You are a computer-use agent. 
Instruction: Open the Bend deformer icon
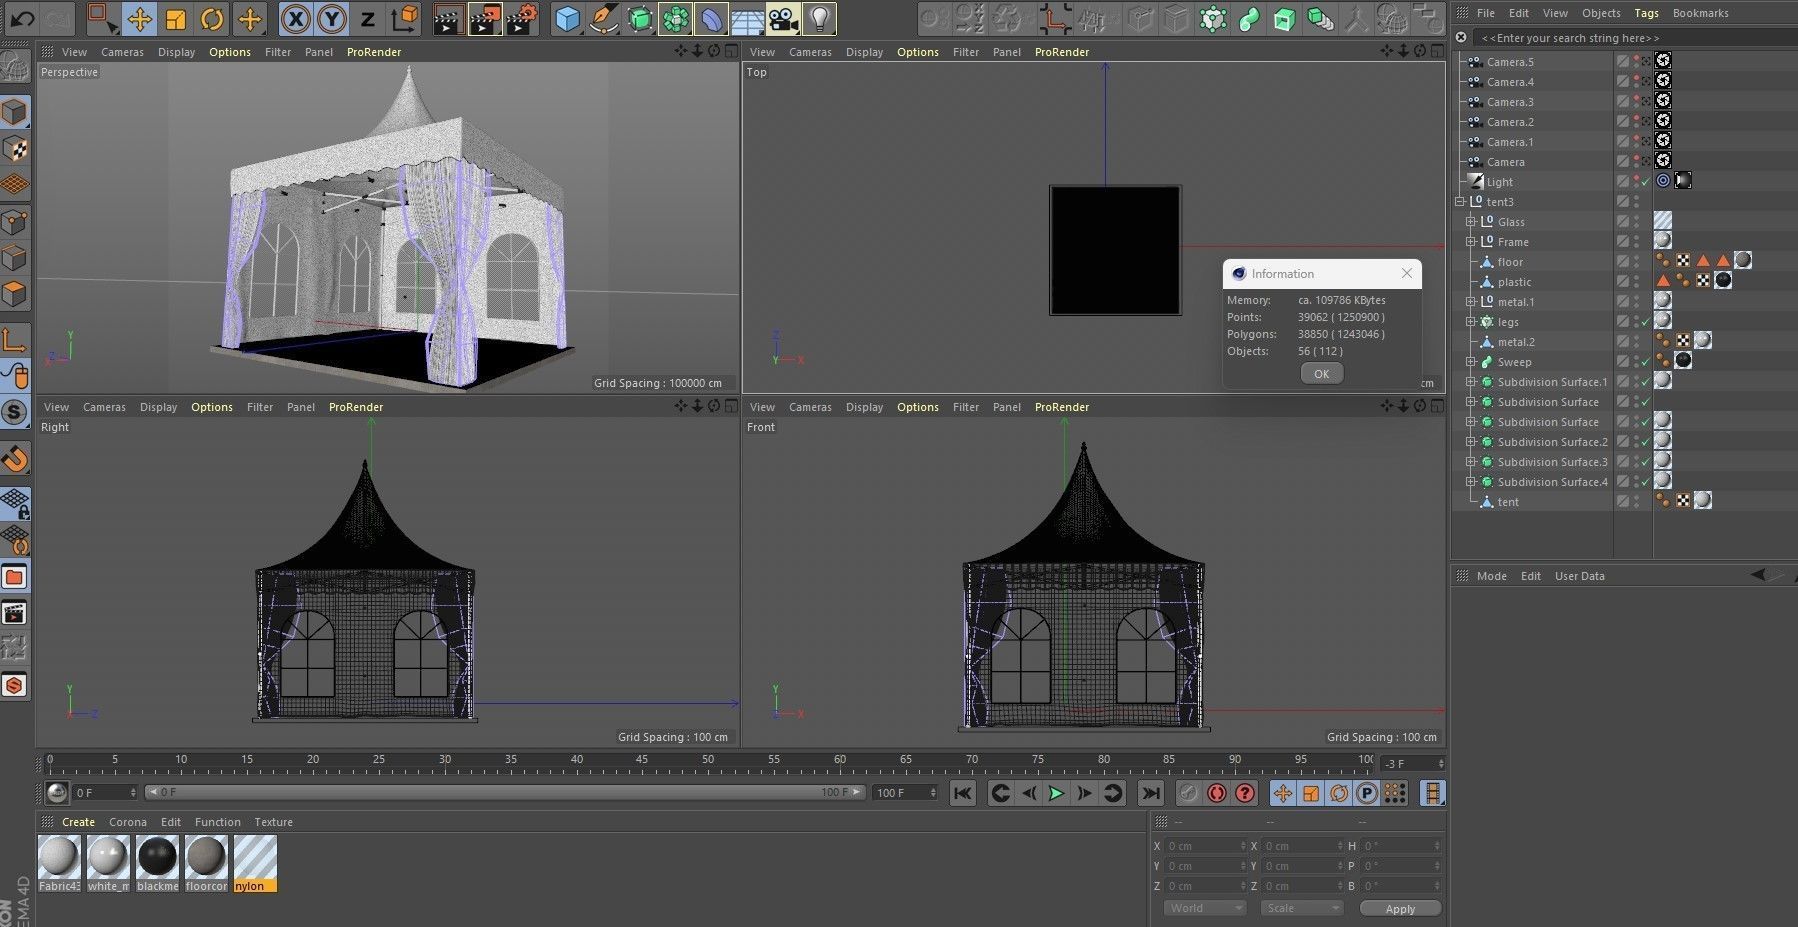pyautogui.click(x=712, y=19)
